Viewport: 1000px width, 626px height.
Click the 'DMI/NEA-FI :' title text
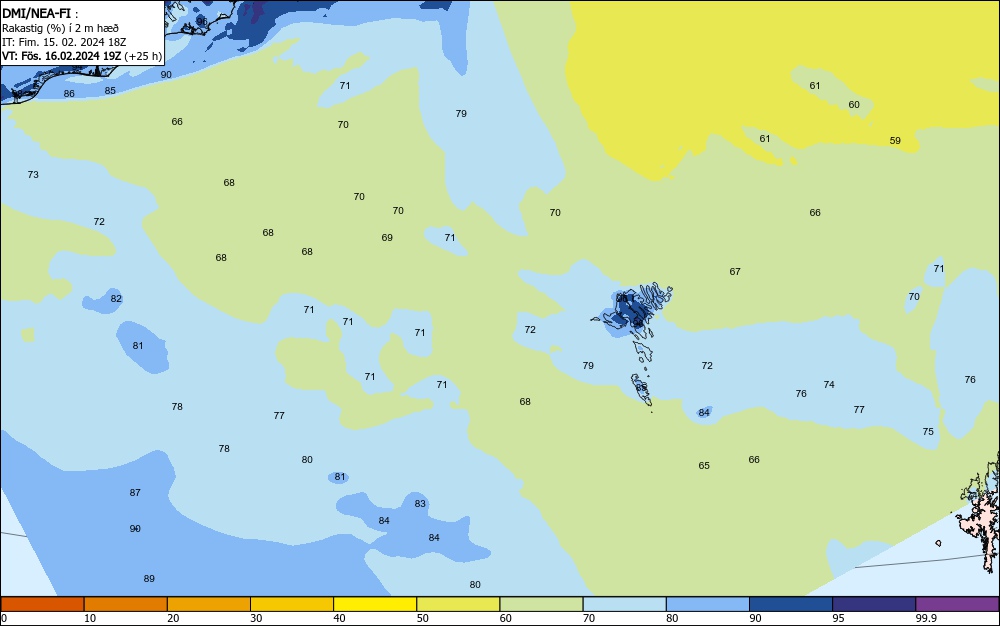click(40, 13)
